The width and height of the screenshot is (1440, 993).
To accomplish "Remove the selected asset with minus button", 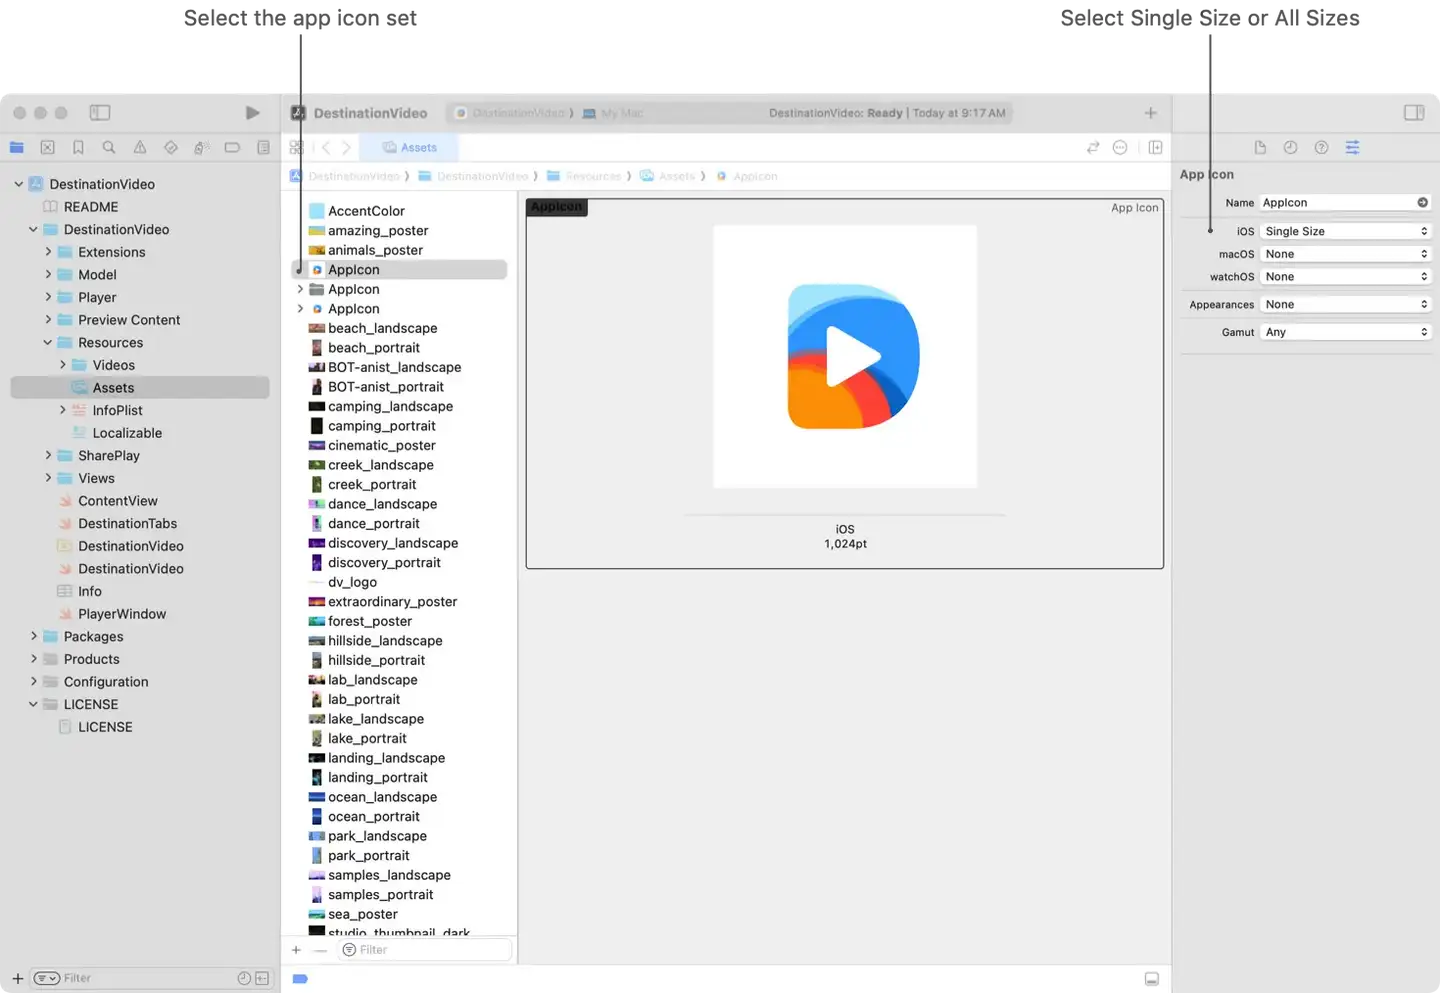I will (320, 950).
